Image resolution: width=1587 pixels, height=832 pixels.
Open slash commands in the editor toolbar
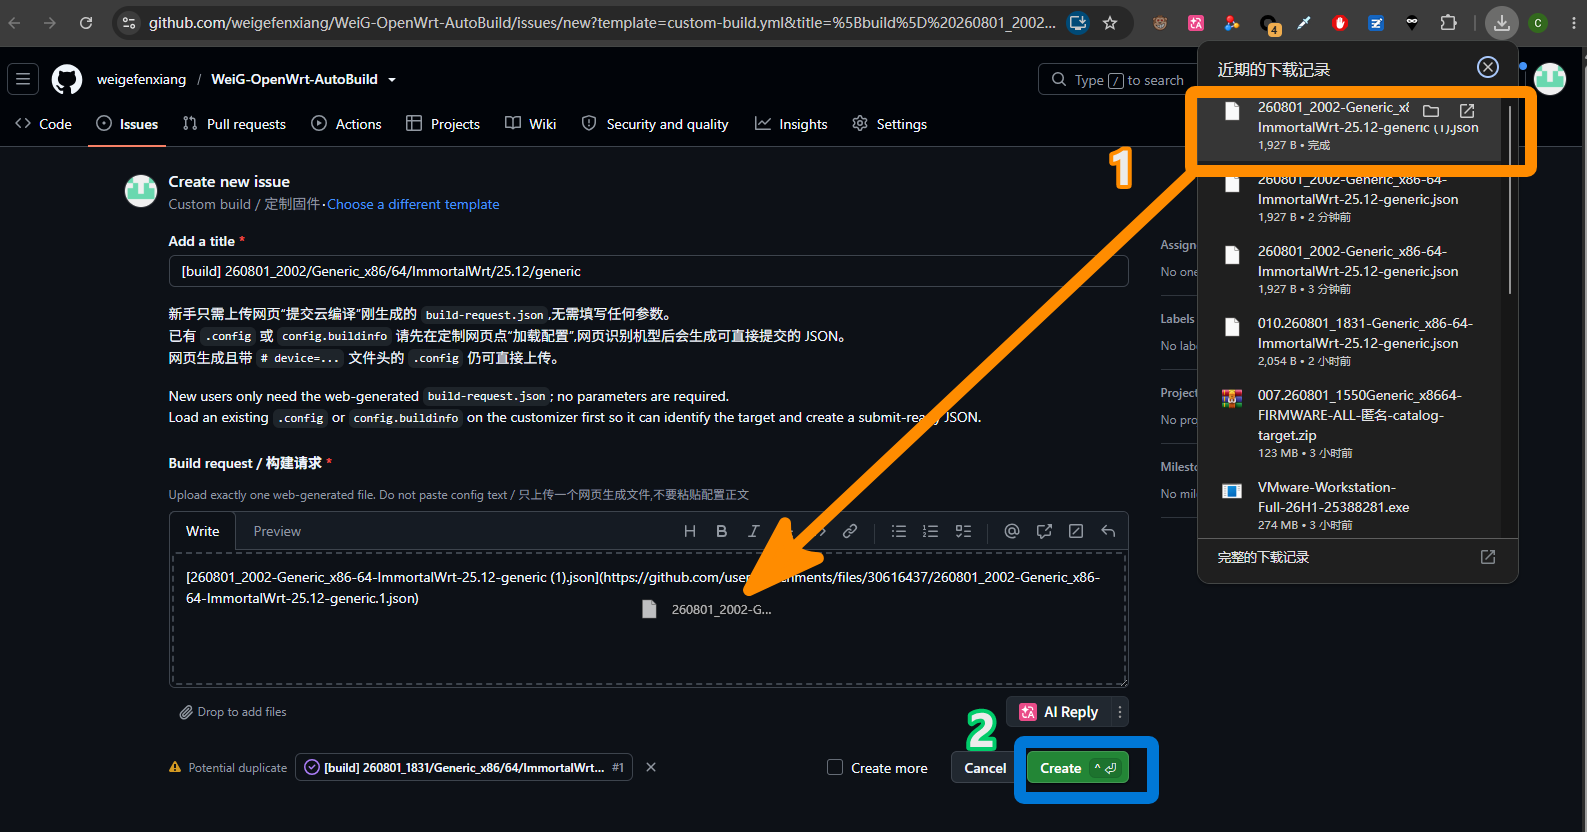point(1076,531)
